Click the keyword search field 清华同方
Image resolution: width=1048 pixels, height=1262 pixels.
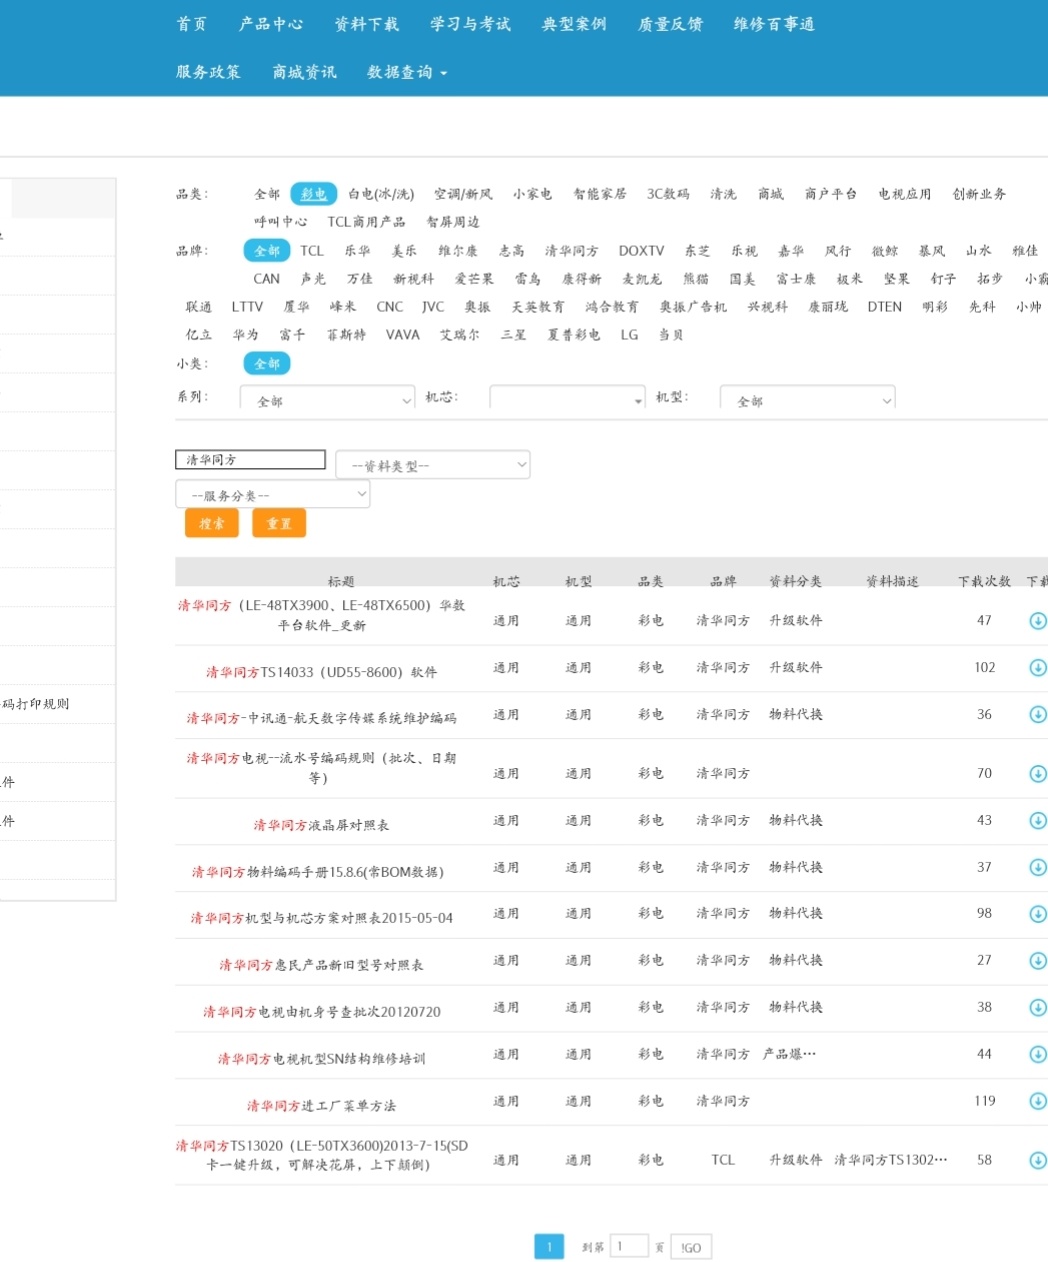point(250,460)
